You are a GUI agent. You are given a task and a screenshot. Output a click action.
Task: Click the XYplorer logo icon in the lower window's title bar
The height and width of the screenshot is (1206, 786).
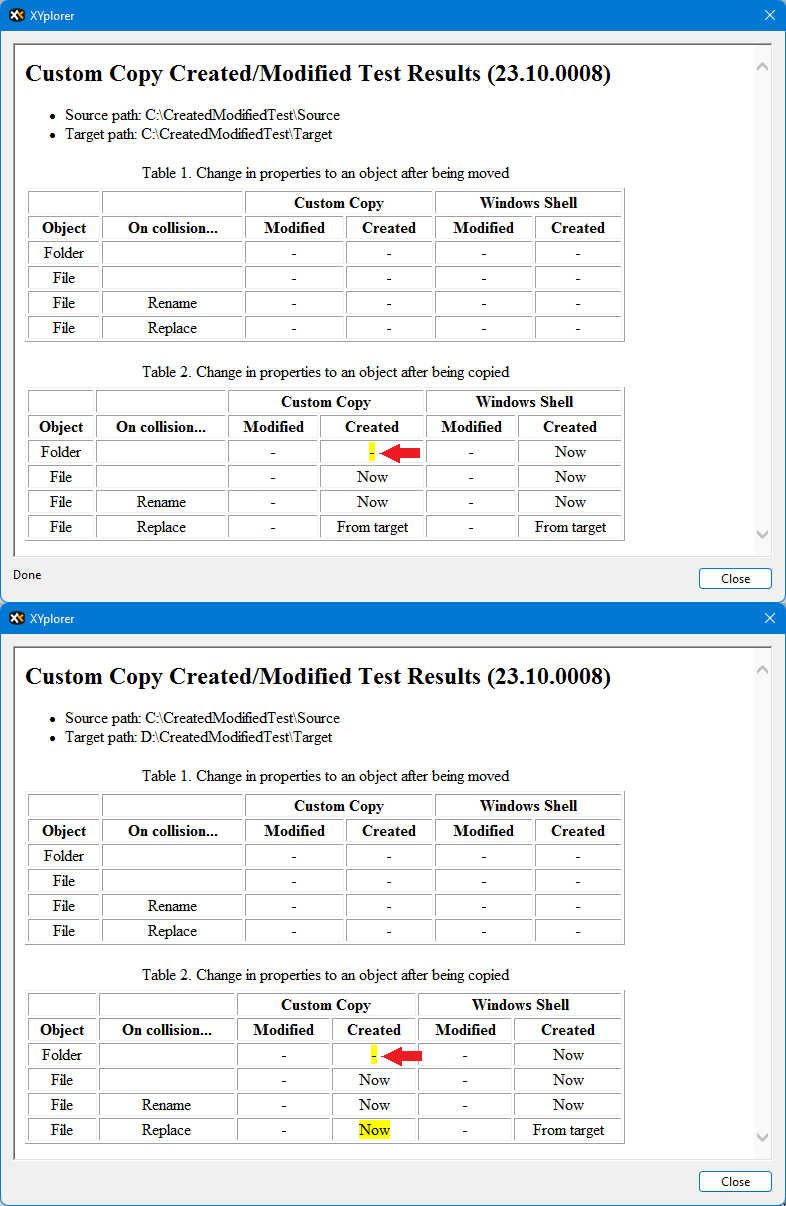pyautogui.click(x=16, y=619)
